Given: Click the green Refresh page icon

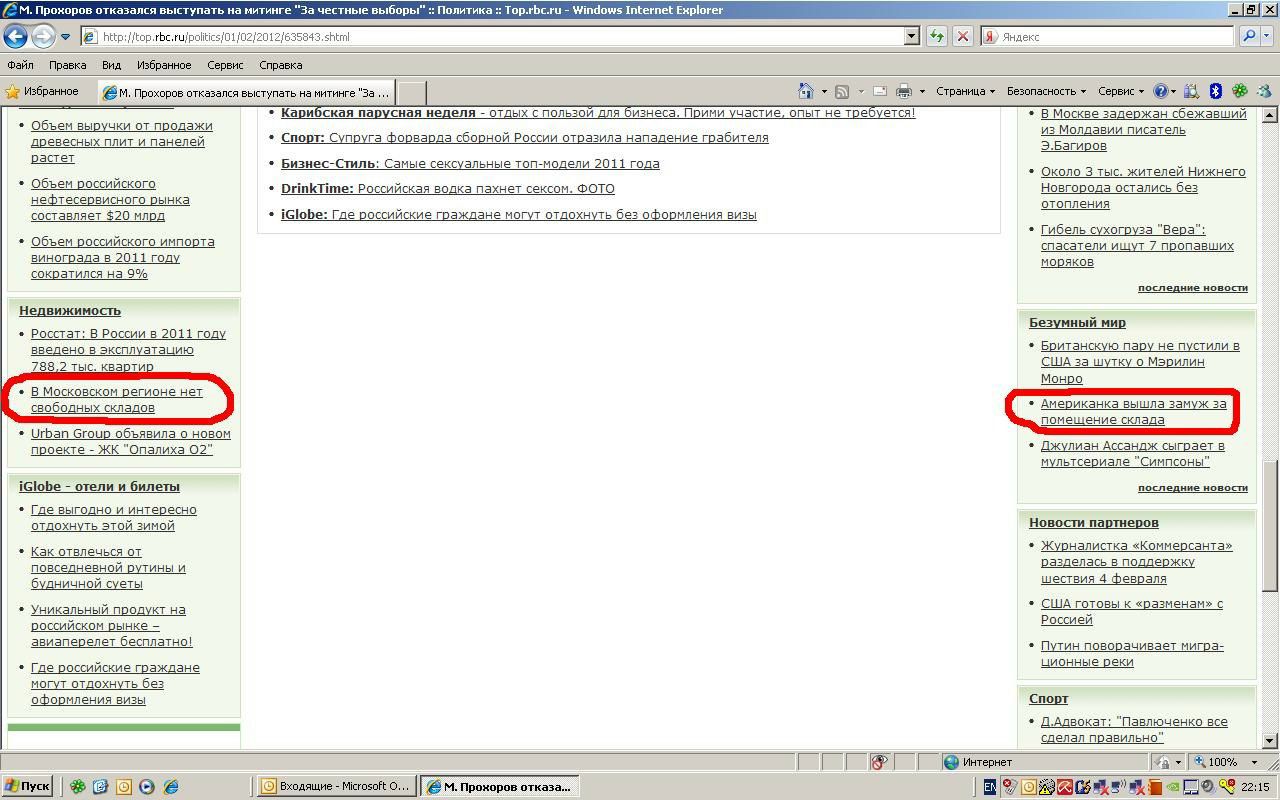Looking at the screenshot, I should (936, 37).
